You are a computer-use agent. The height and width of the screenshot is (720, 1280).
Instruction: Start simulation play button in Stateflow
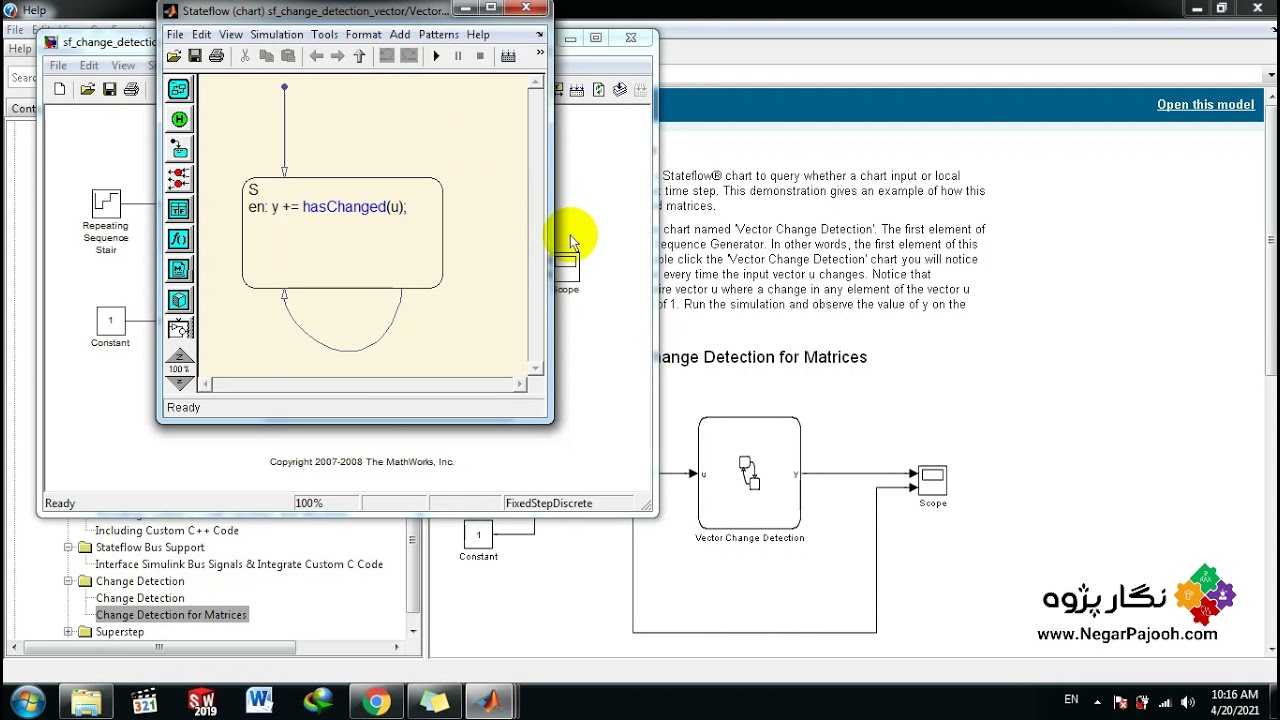point(436,56)
